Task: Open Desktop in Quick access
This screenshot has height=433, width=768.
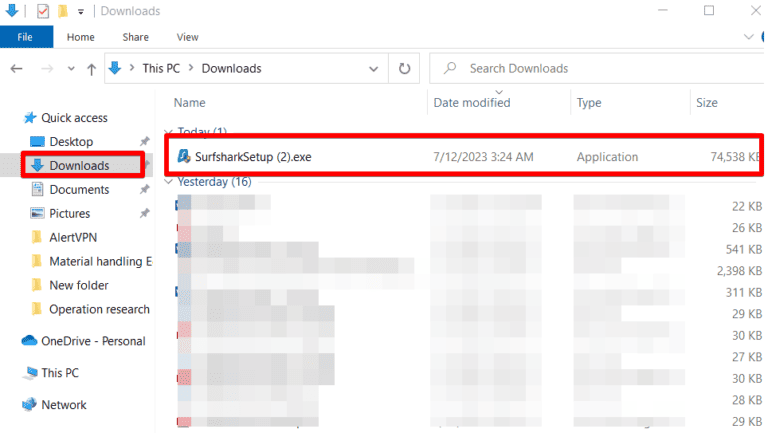Action: (x=71, y=142)
